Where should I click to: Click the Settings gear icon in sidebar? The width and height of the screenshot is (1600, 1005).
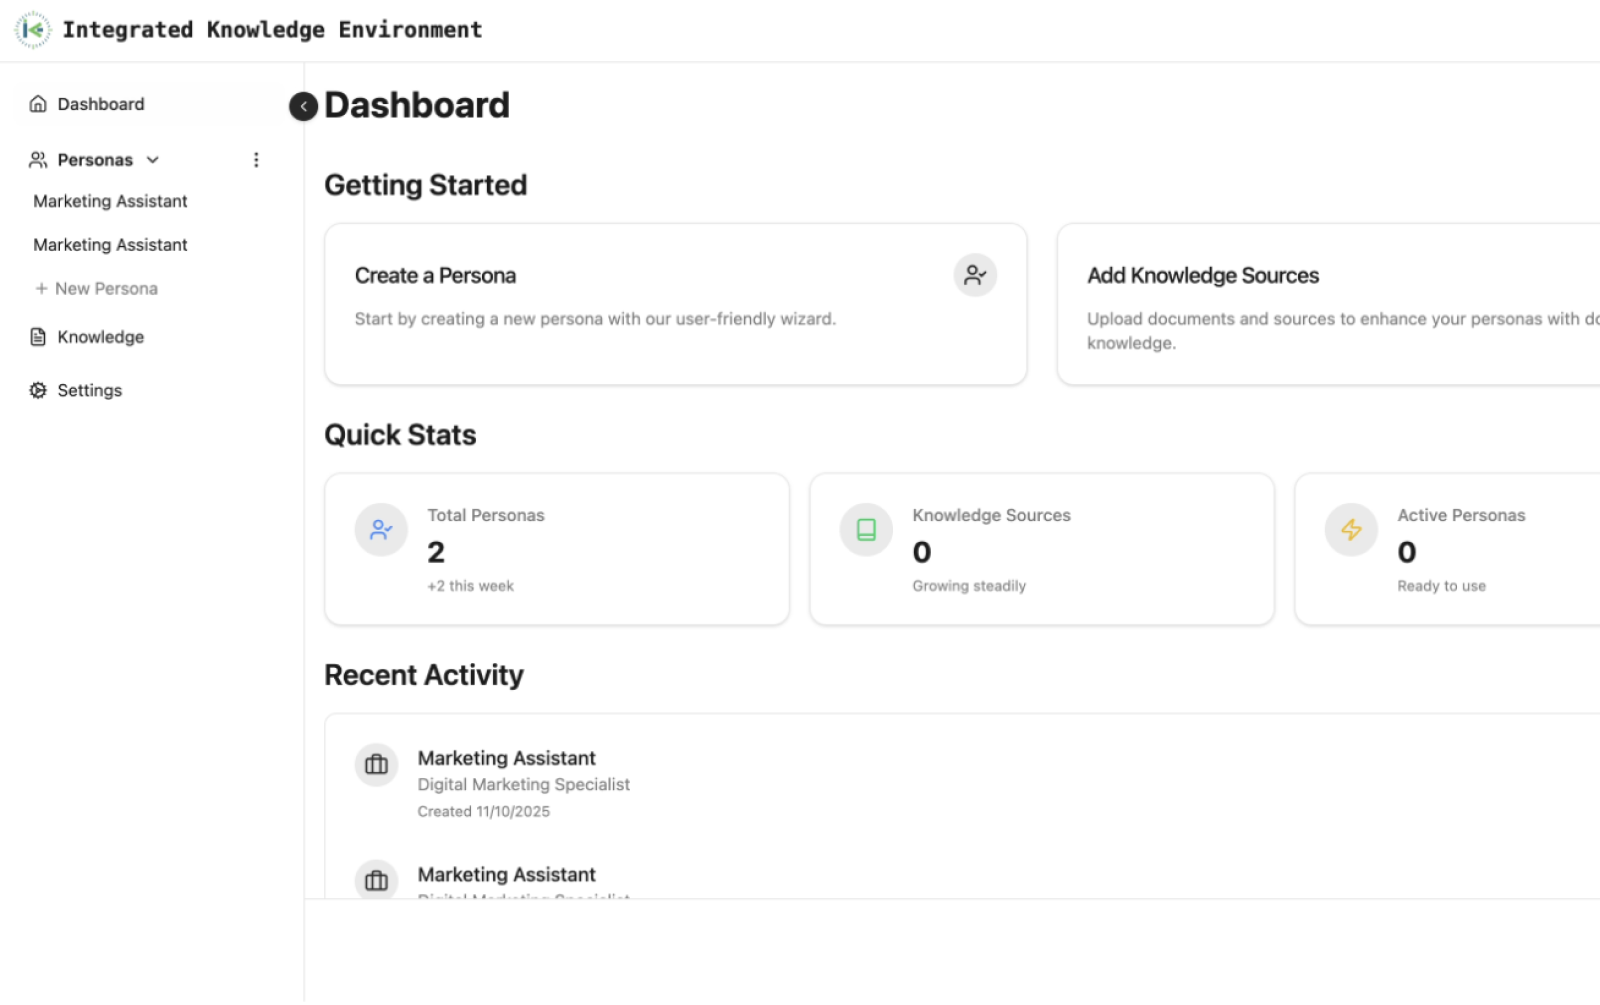[x=38, y=390]
